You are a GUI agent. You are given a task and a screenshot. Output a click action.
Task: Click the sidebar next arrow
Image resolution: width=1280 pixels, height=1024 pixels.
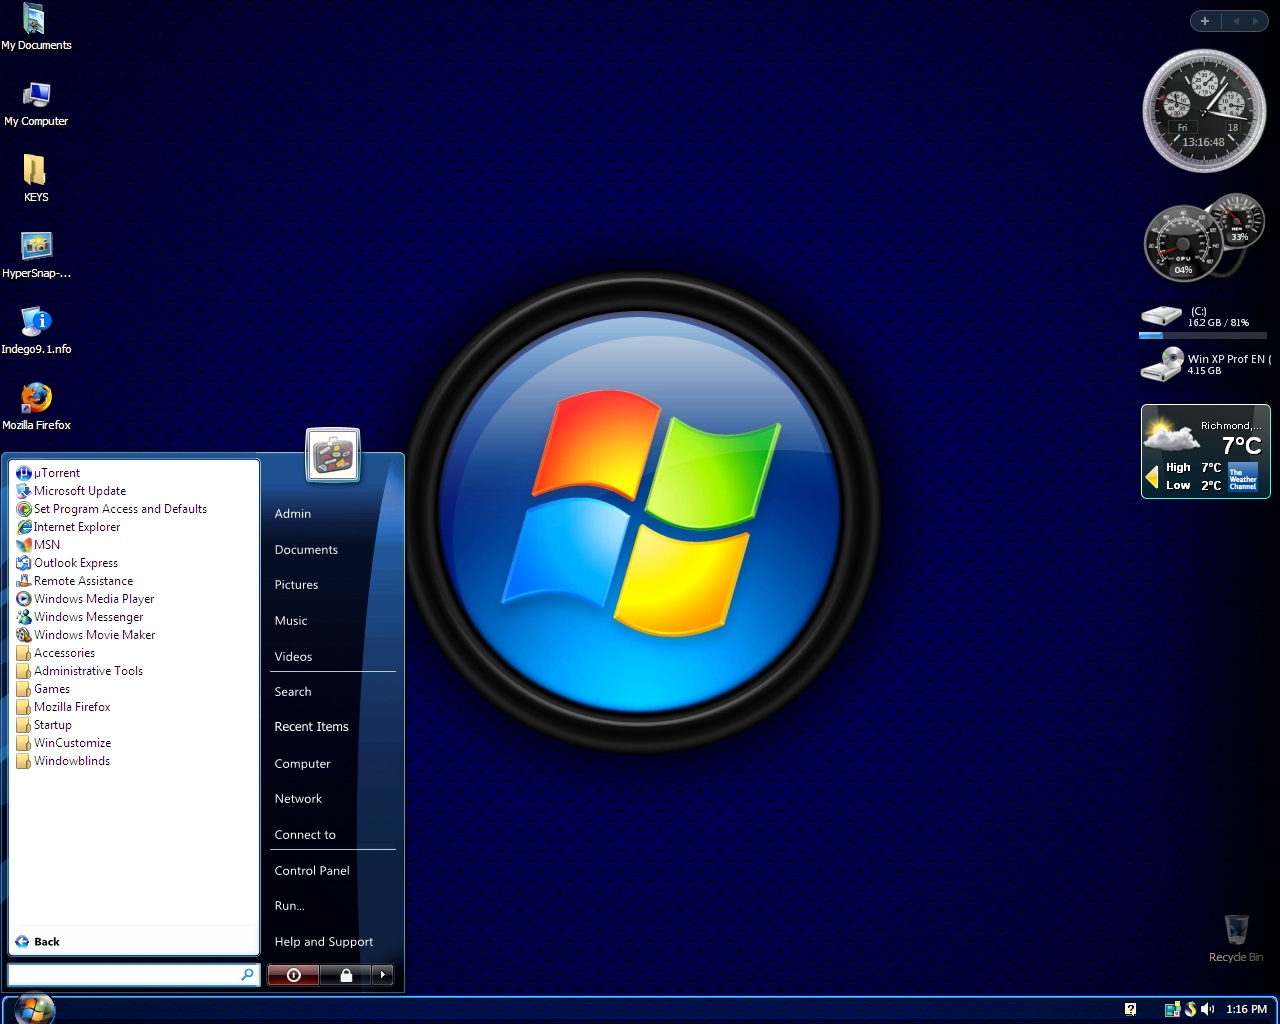coord(1256,21)
